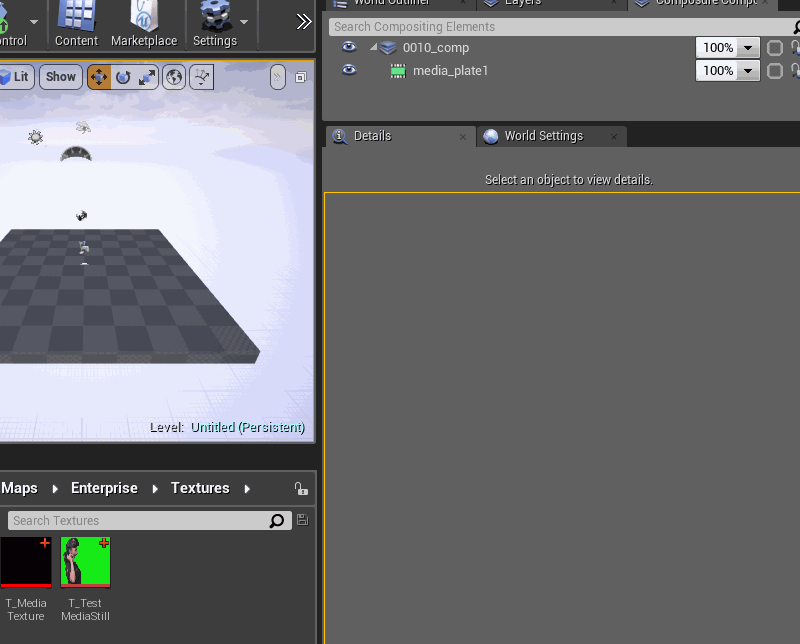Click the lock icon in Content Browser path bar
Image resolution: width=800 pixels, height=644 pixels.
point(301,489)
